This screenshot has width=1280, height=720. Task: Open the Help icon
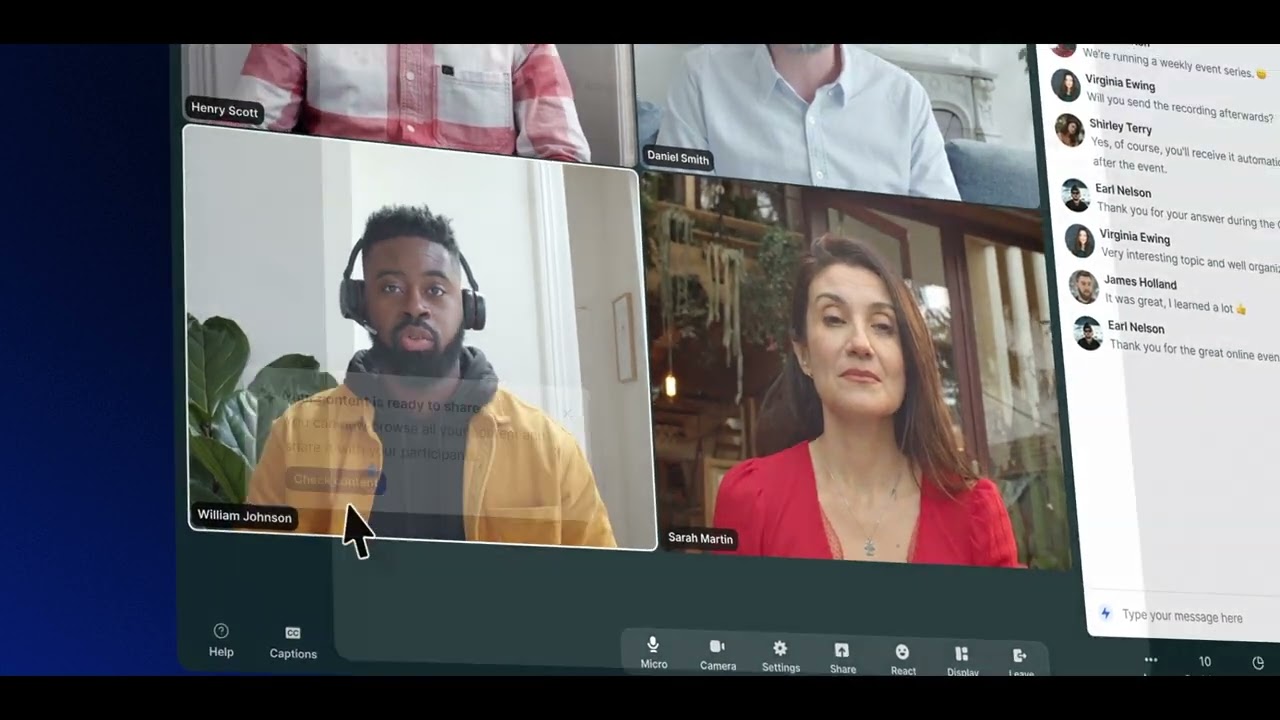tap(221, 631)
